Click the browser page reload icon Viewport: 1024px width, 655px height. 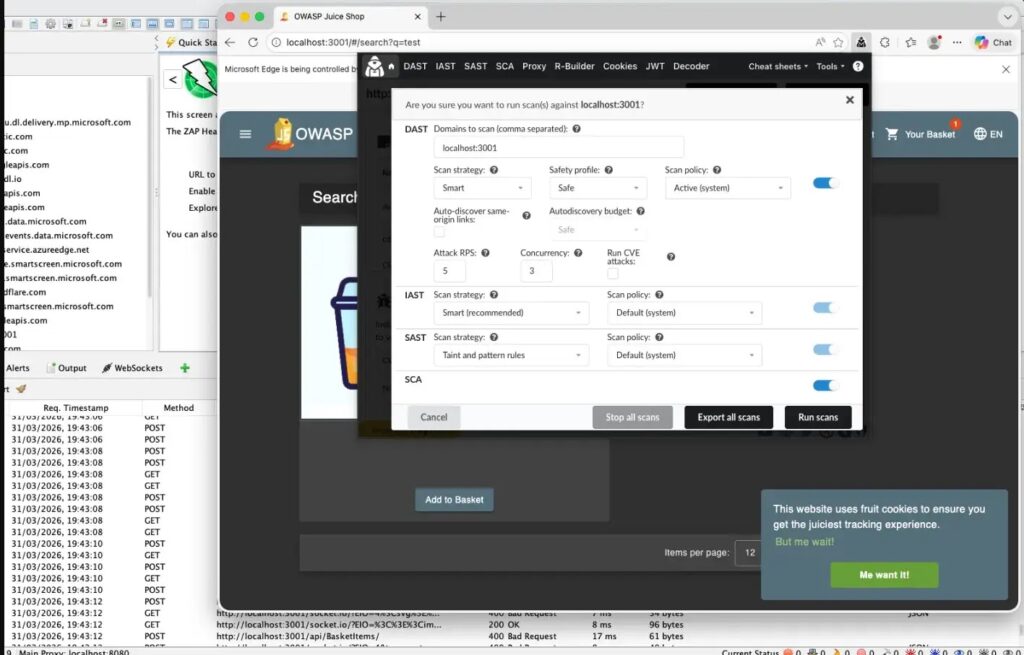click(x=252, y=43)
